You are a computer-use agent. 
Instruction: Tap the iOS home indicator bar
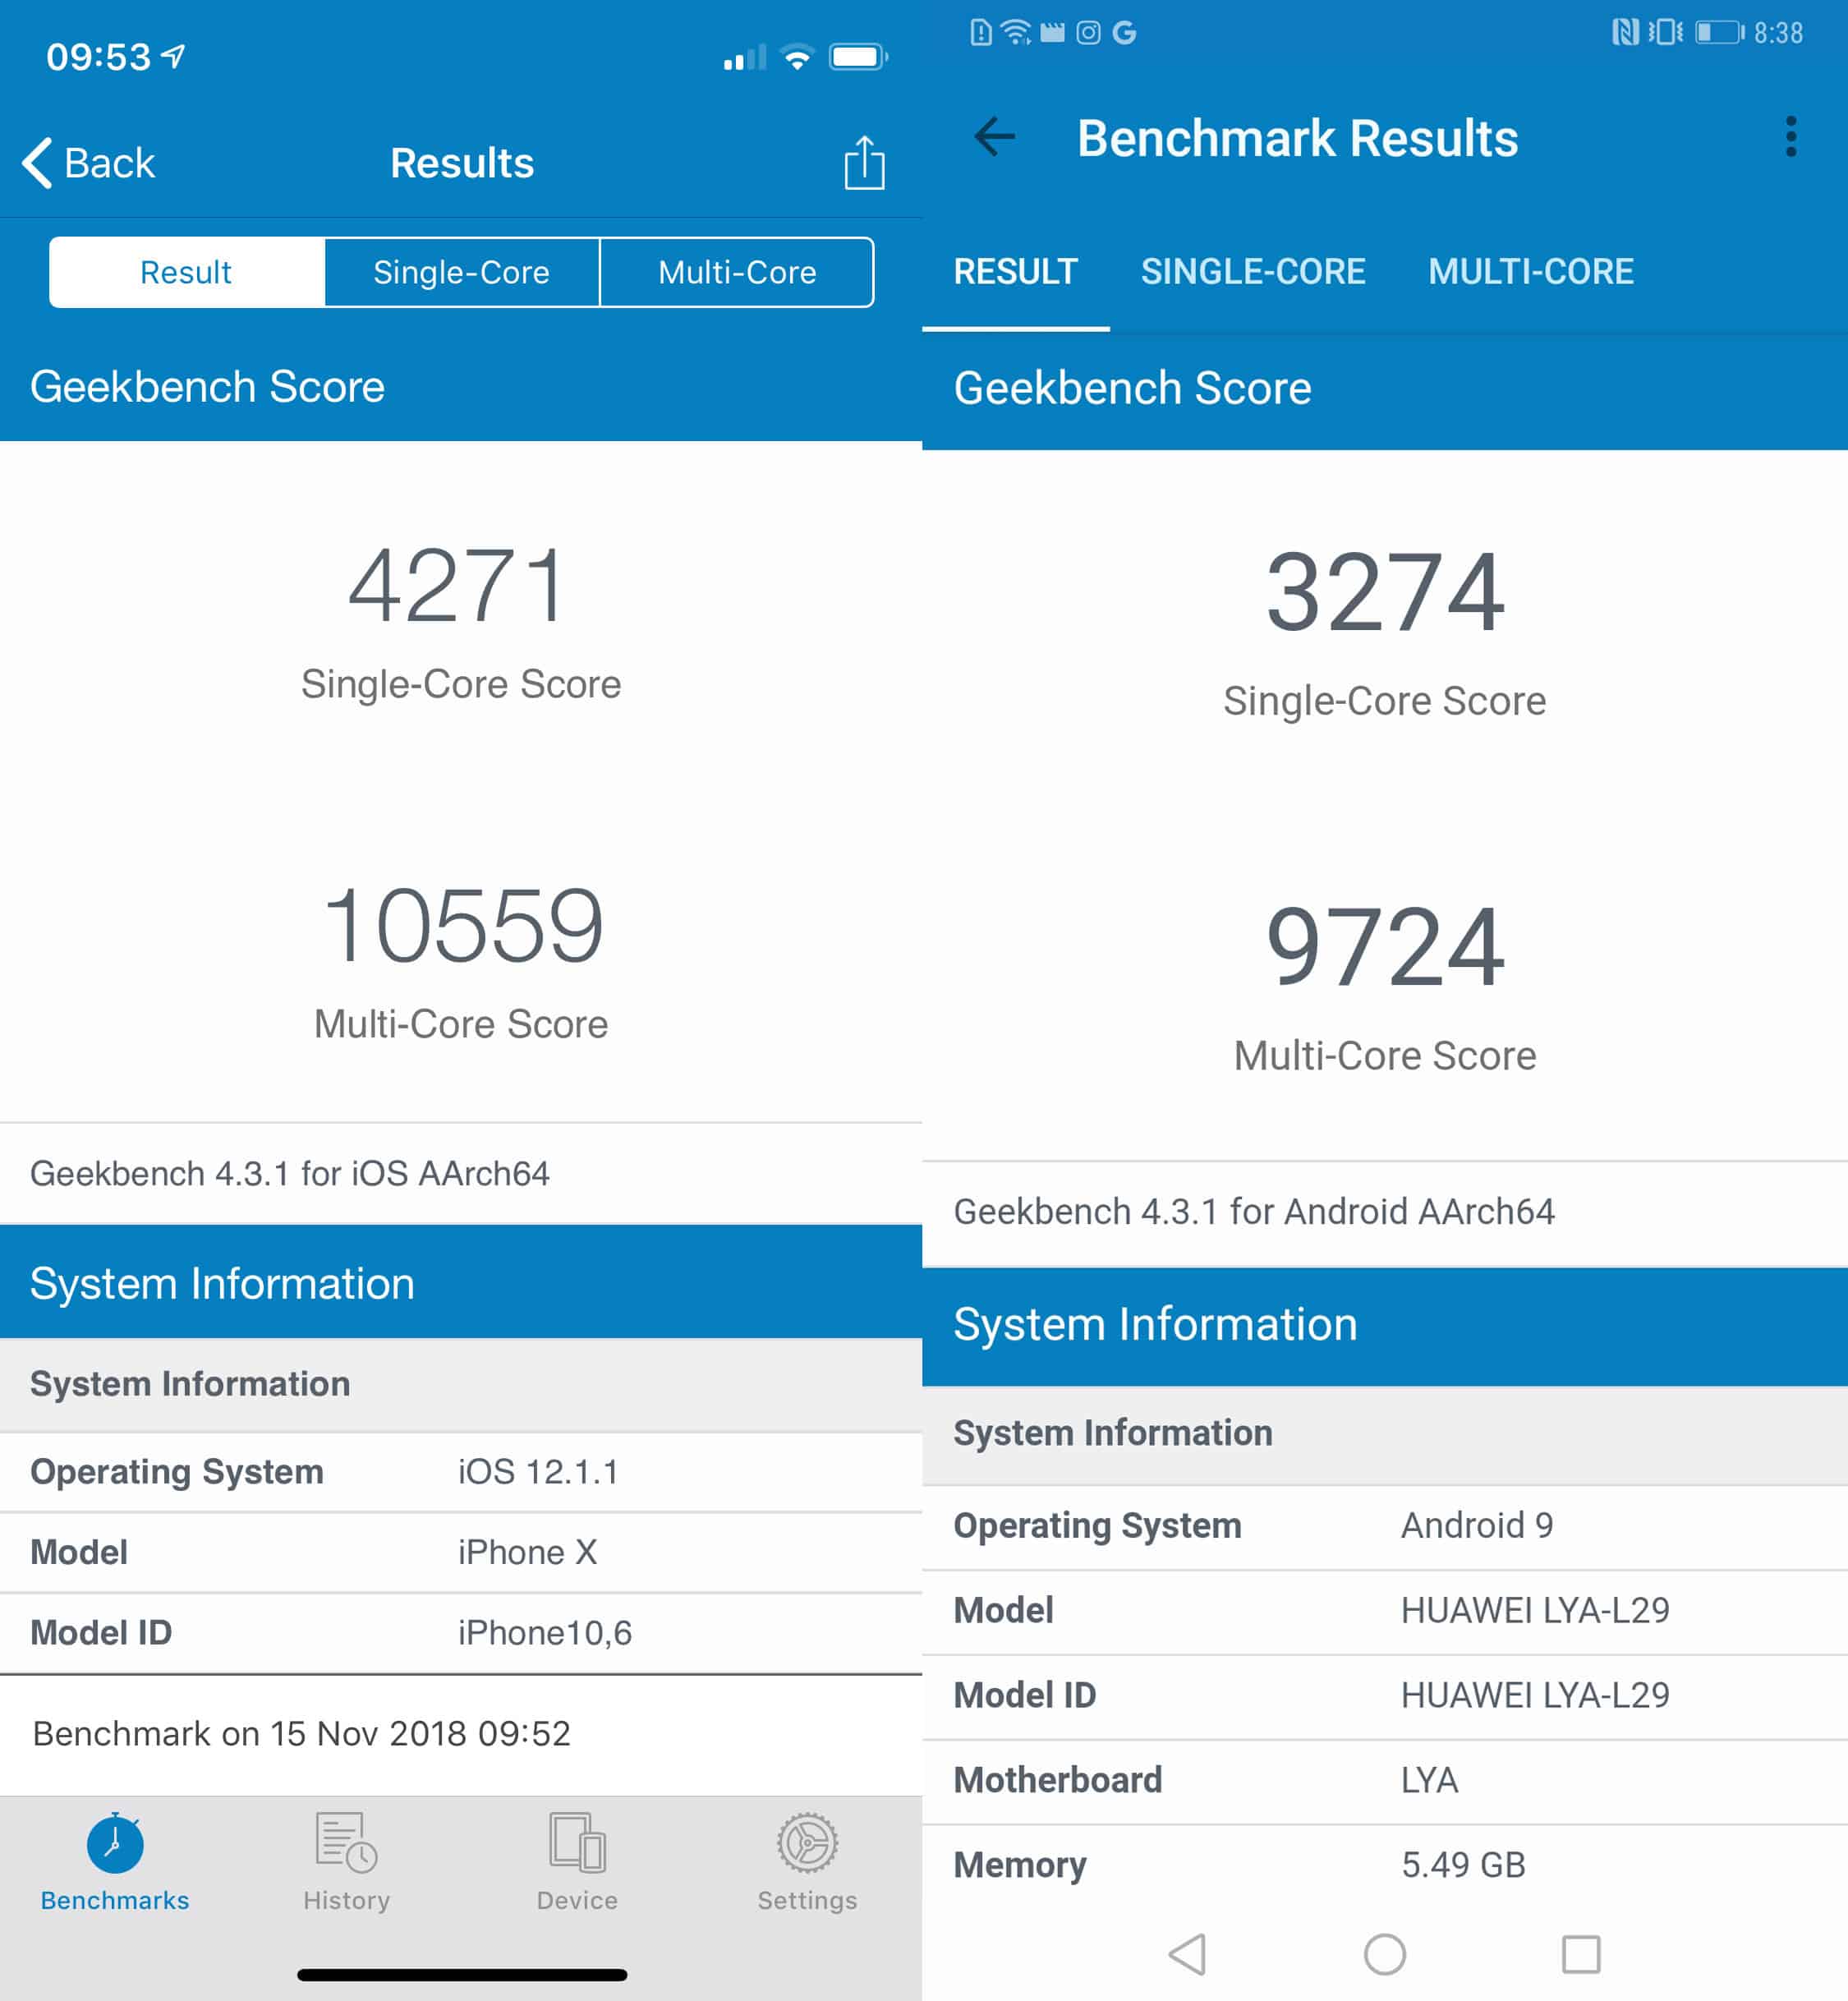(x=462, y=1975)
